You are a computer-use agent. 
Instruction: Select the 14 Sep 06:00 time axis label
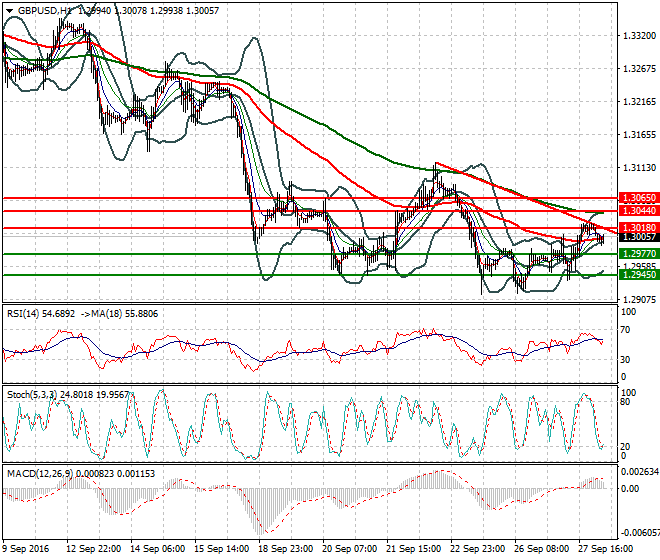pyautogui.click(x=158, y=549)
